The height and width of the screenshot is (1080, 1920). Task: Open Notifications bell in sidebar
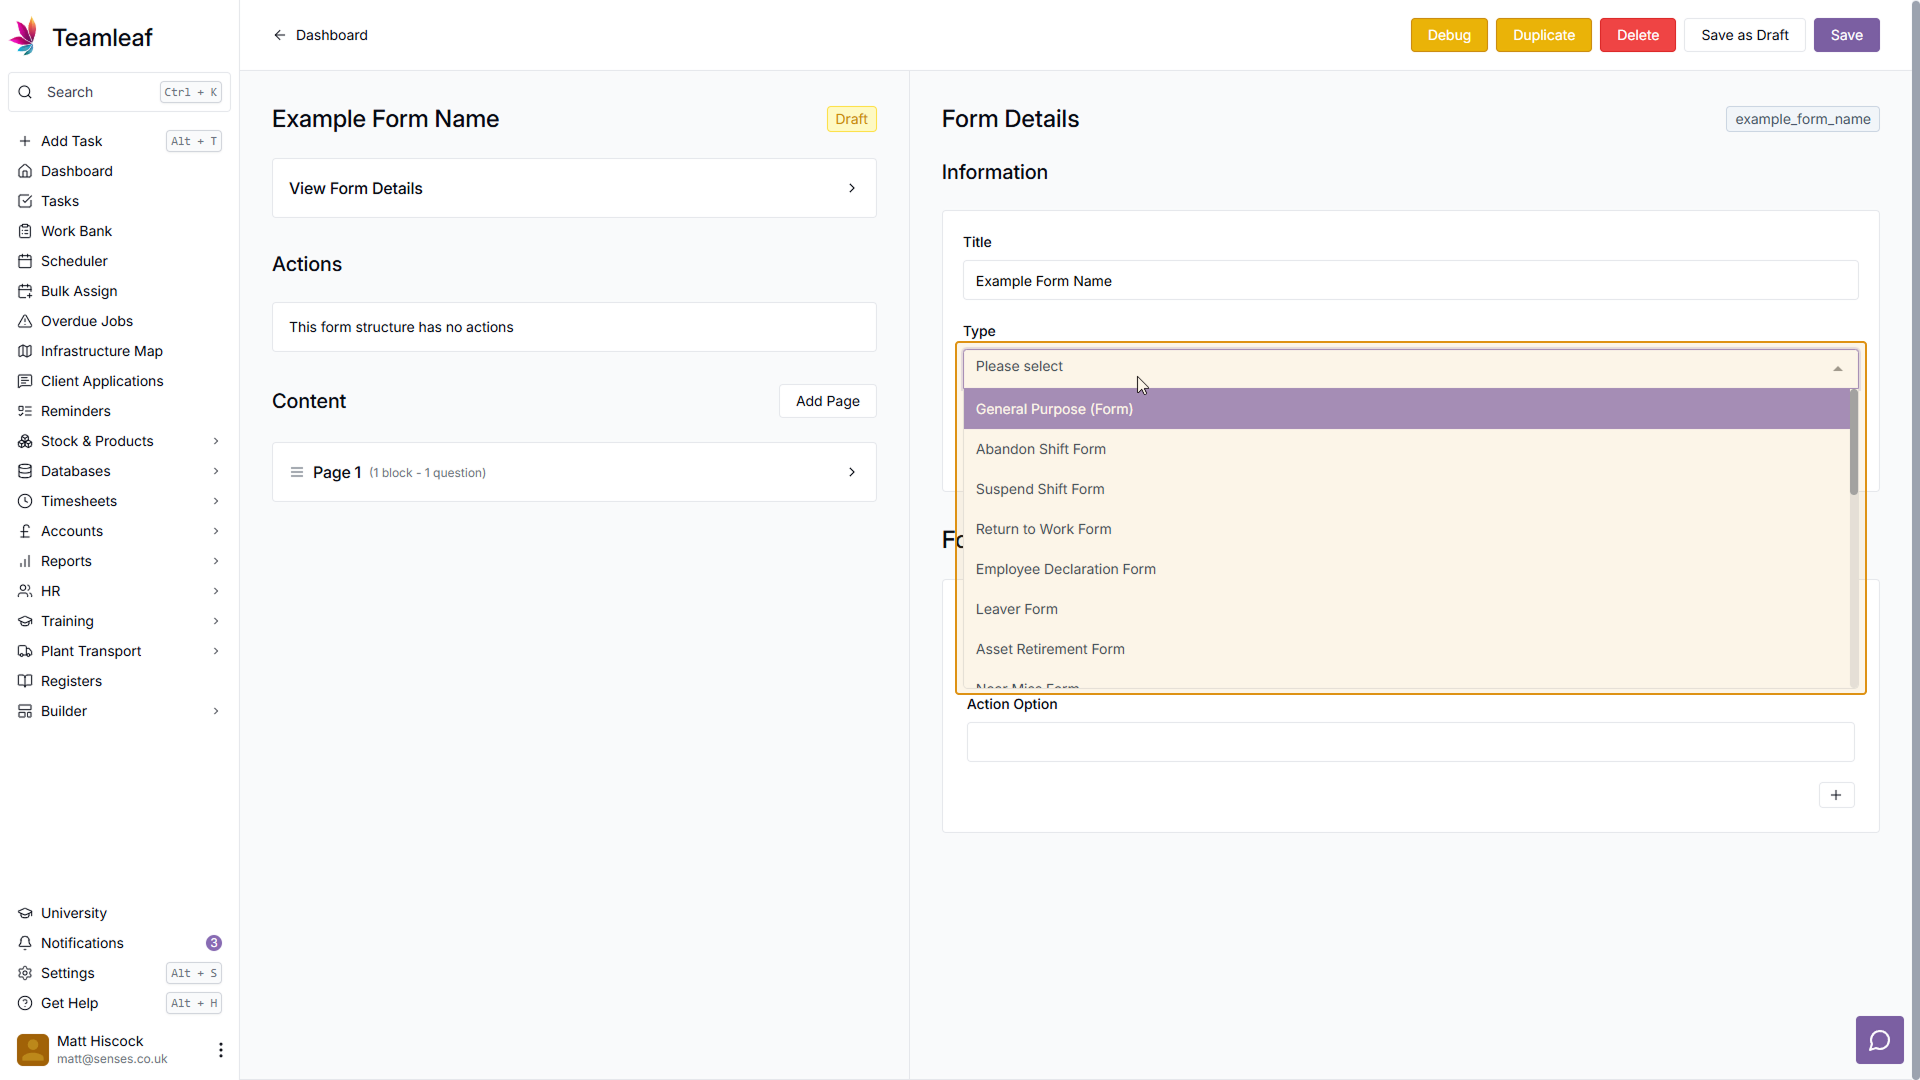click(x=25, y=943)
